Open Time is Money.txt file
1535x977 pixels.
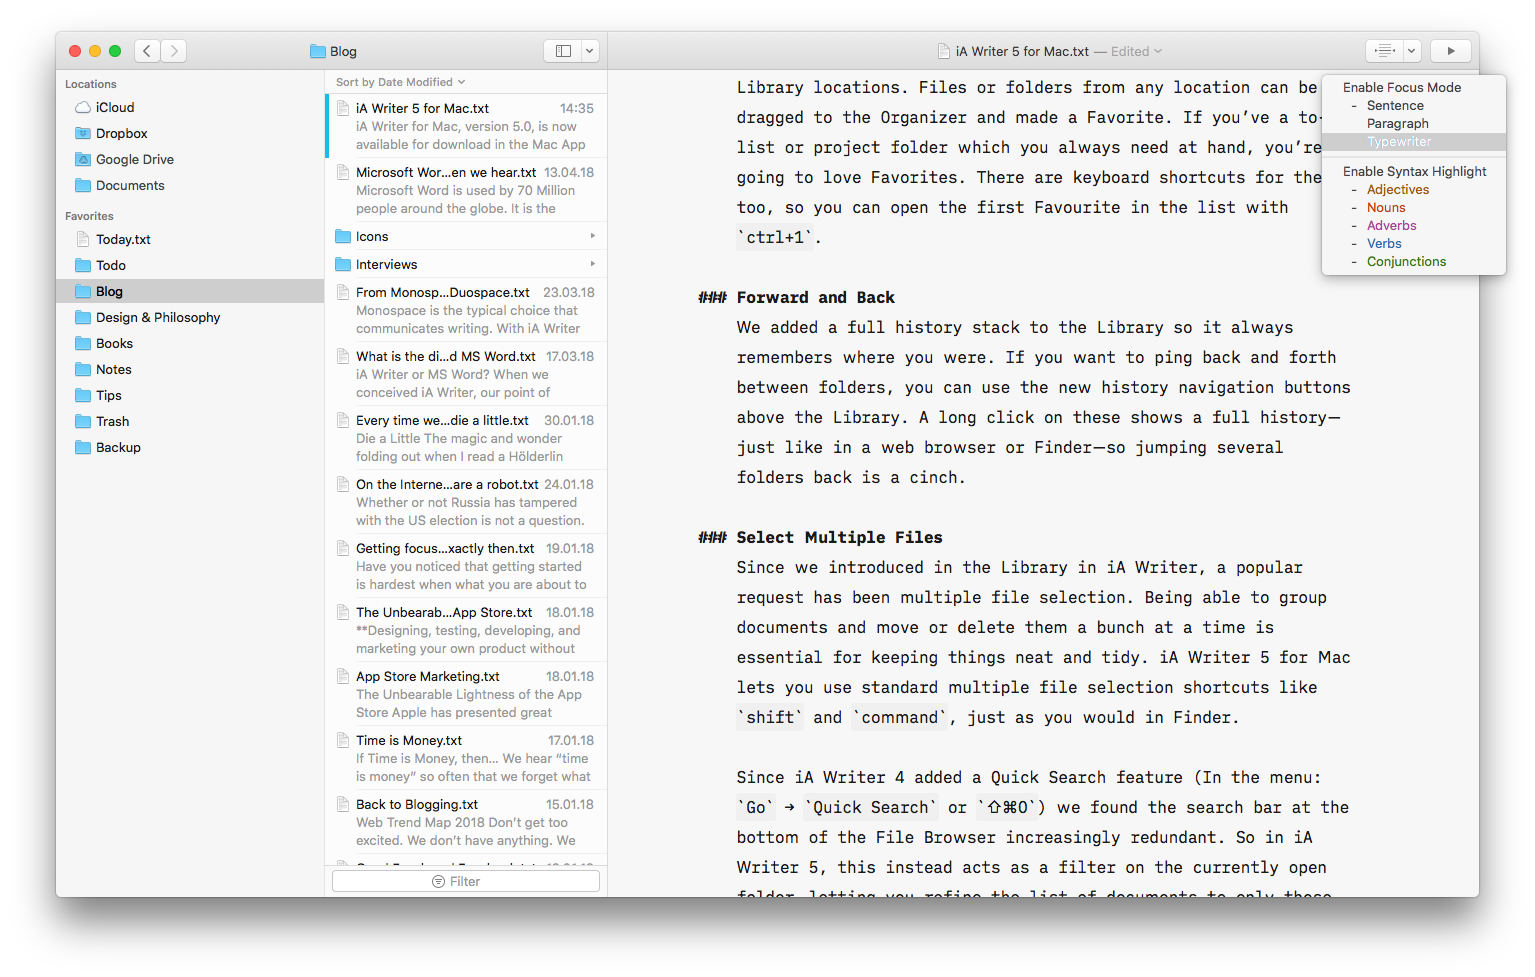click(x=466, y=758)
